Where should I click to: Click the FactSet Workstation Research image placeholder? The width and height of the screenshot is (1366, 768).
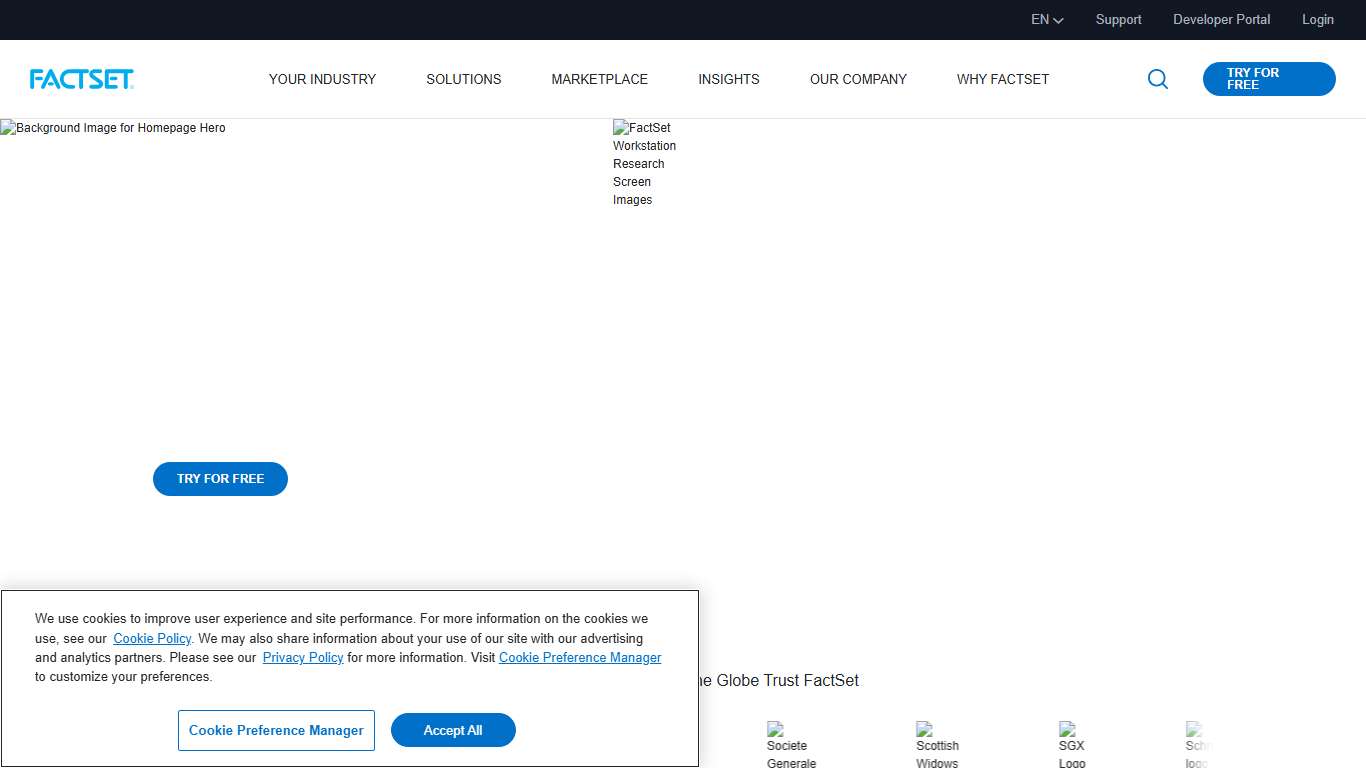[x=620, y=128]
